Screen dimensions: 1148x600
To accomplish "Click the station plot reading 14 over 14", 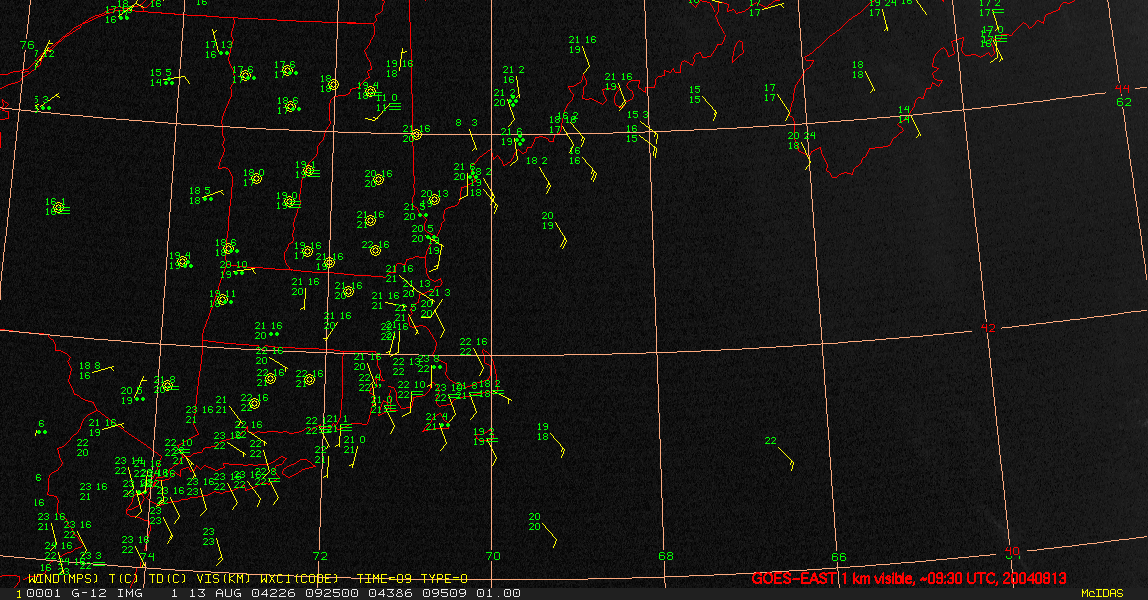I will pos(904,114).
